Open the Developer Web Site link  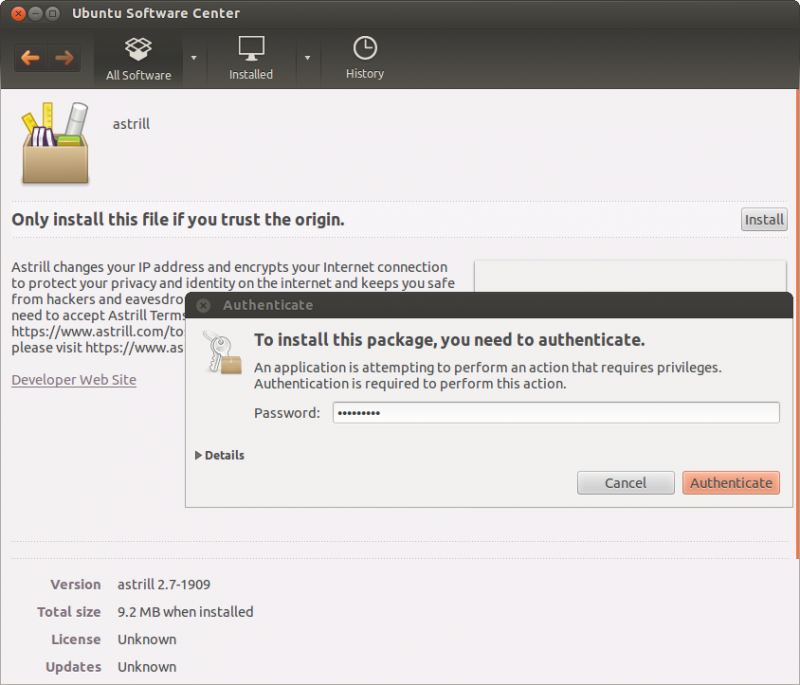[x=74, y=380]
